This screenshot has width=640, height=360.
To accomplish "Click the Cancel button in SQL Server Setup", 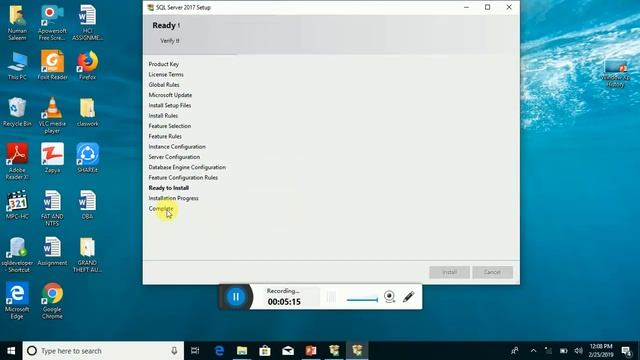I will pos(492,272).
